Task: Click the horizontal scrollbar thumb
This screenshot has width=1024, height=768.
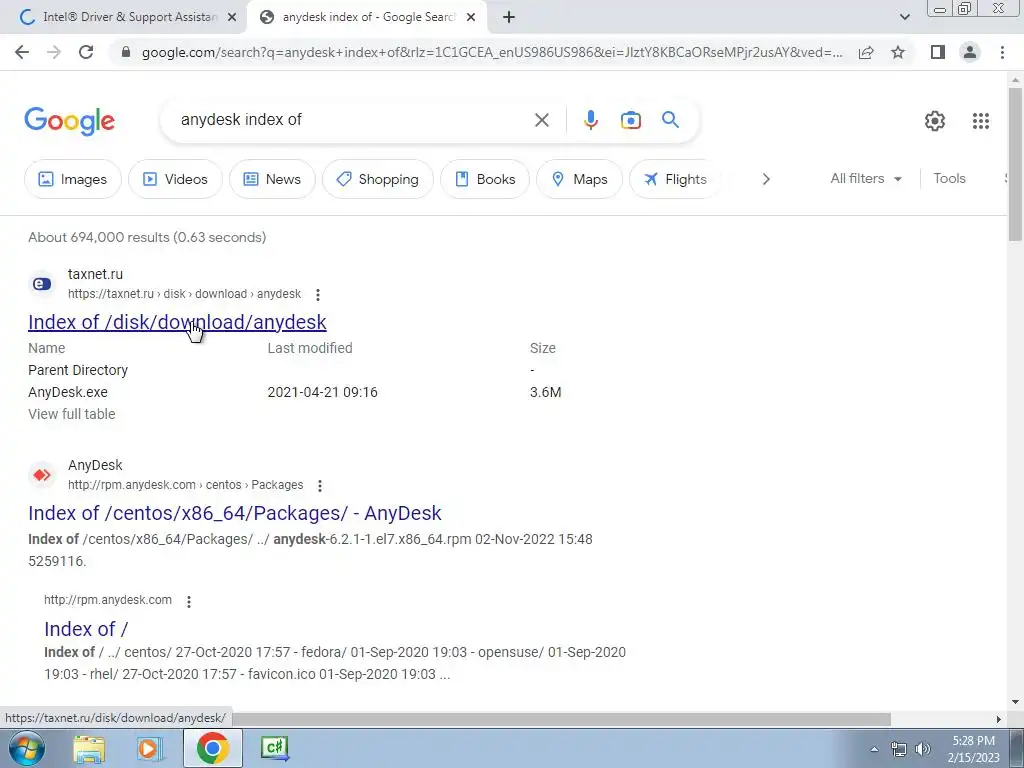Action: (562, 719)
